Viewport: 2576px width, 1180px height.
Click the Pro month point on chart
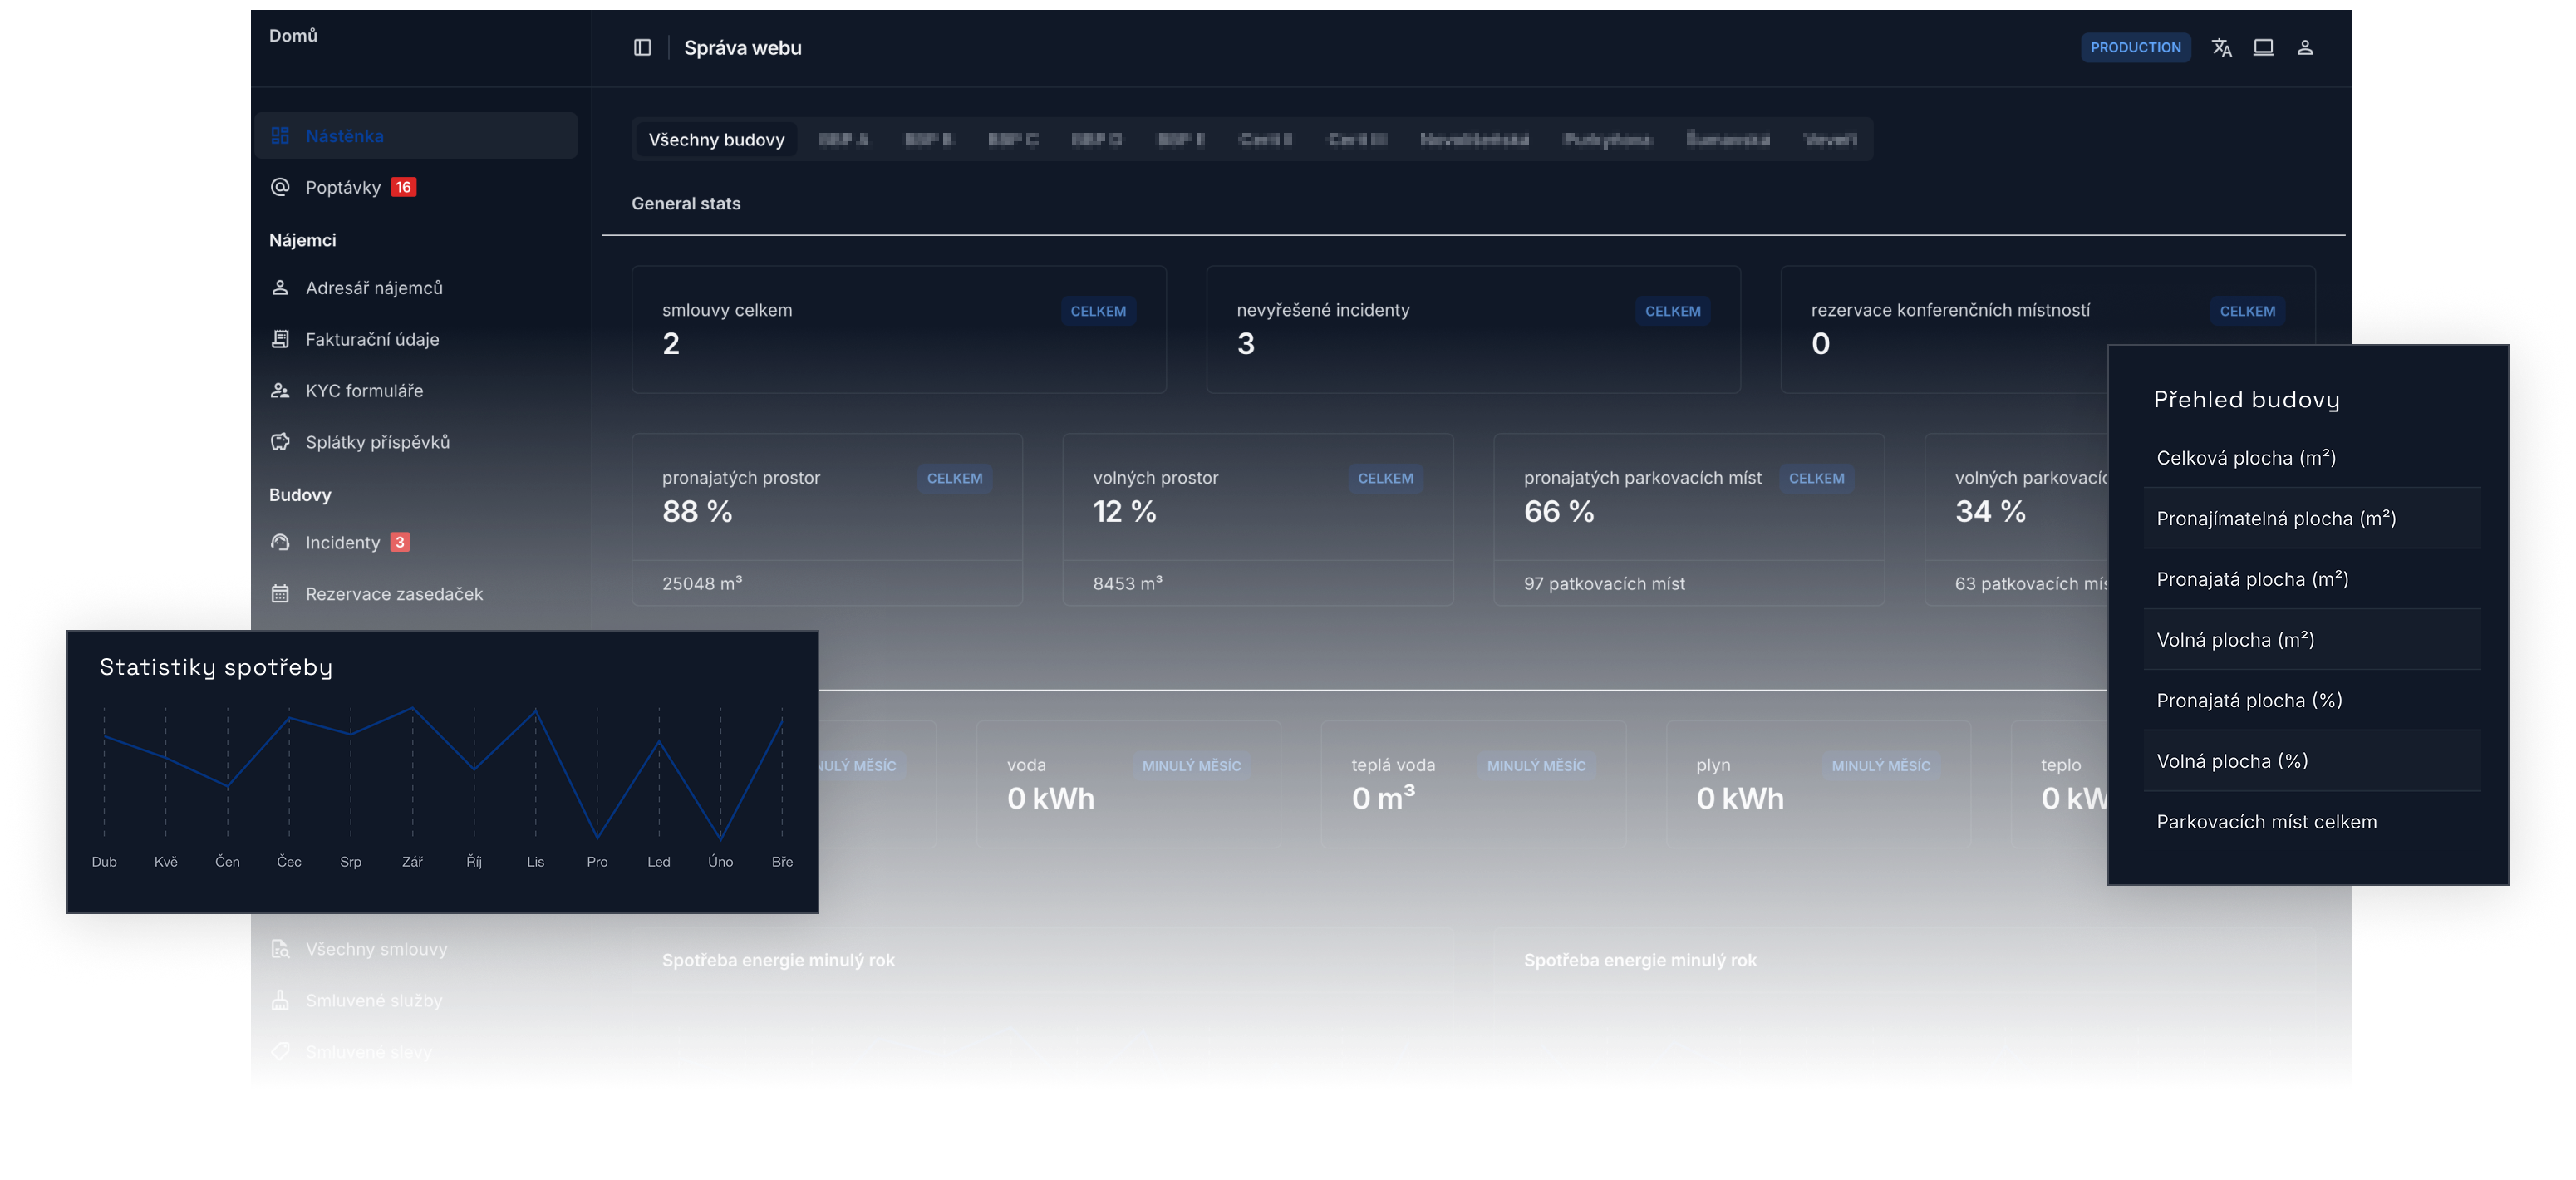pyautogui.click(x=597, y=836)
